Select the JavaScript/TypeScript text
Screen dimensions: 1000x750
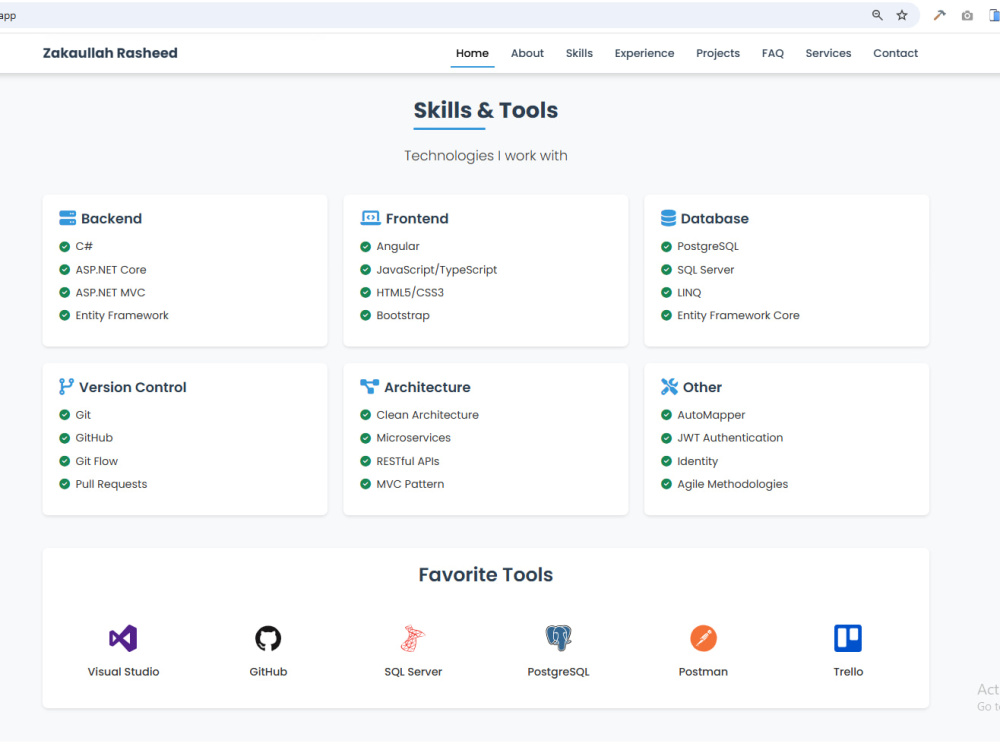(436, 270)
